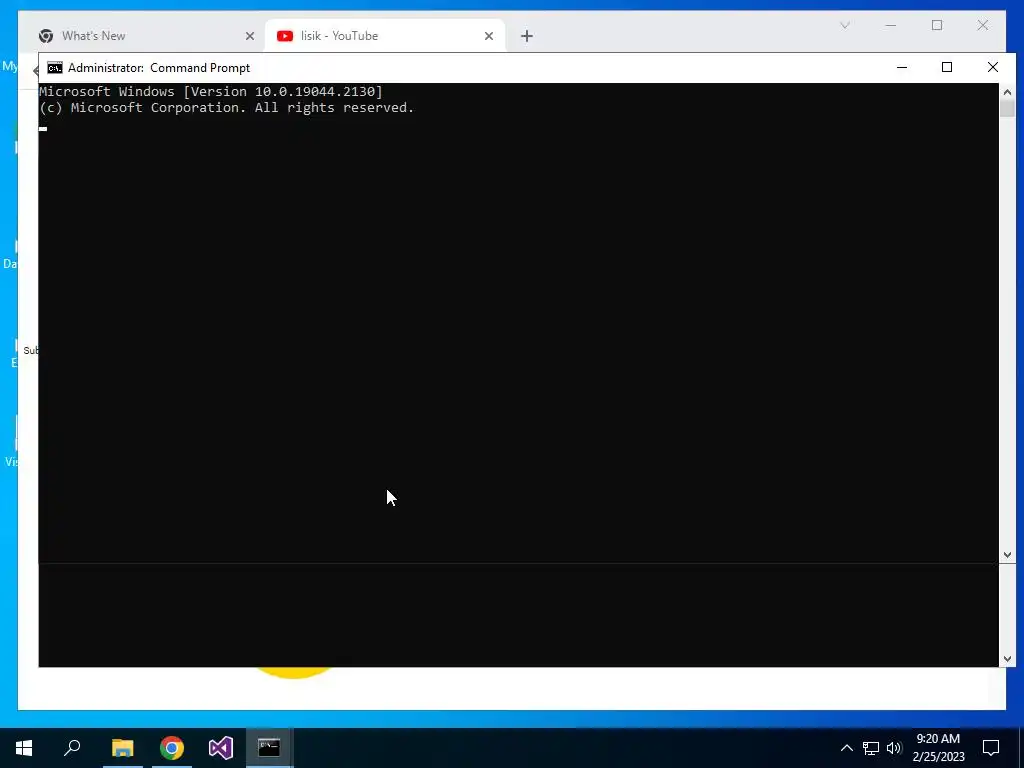Open a new Chrome tab
This screenshot has width=1024, height=768.
click(x=527, y=36)
